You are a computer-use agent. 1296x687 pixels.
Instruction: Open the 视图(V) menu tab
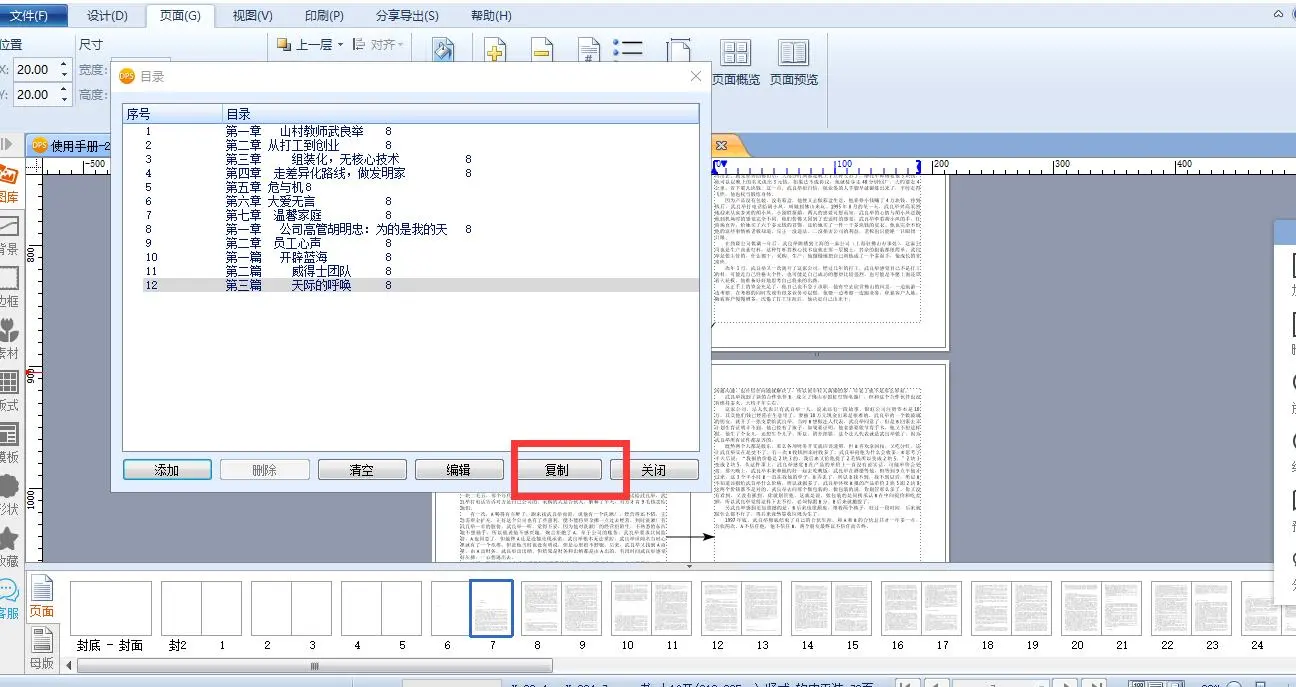[x=252, y=16]
